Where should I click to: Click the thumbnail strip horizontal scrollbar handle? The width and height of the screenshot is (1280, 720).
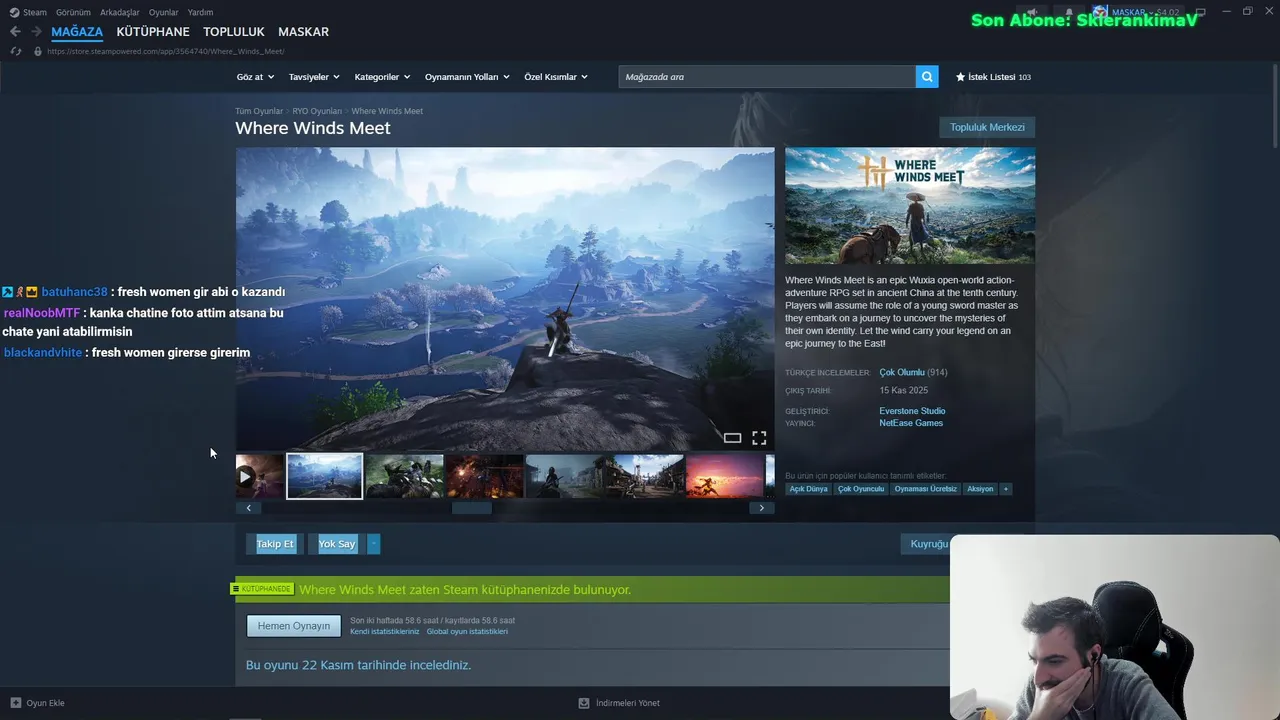(x=472, y=508)
